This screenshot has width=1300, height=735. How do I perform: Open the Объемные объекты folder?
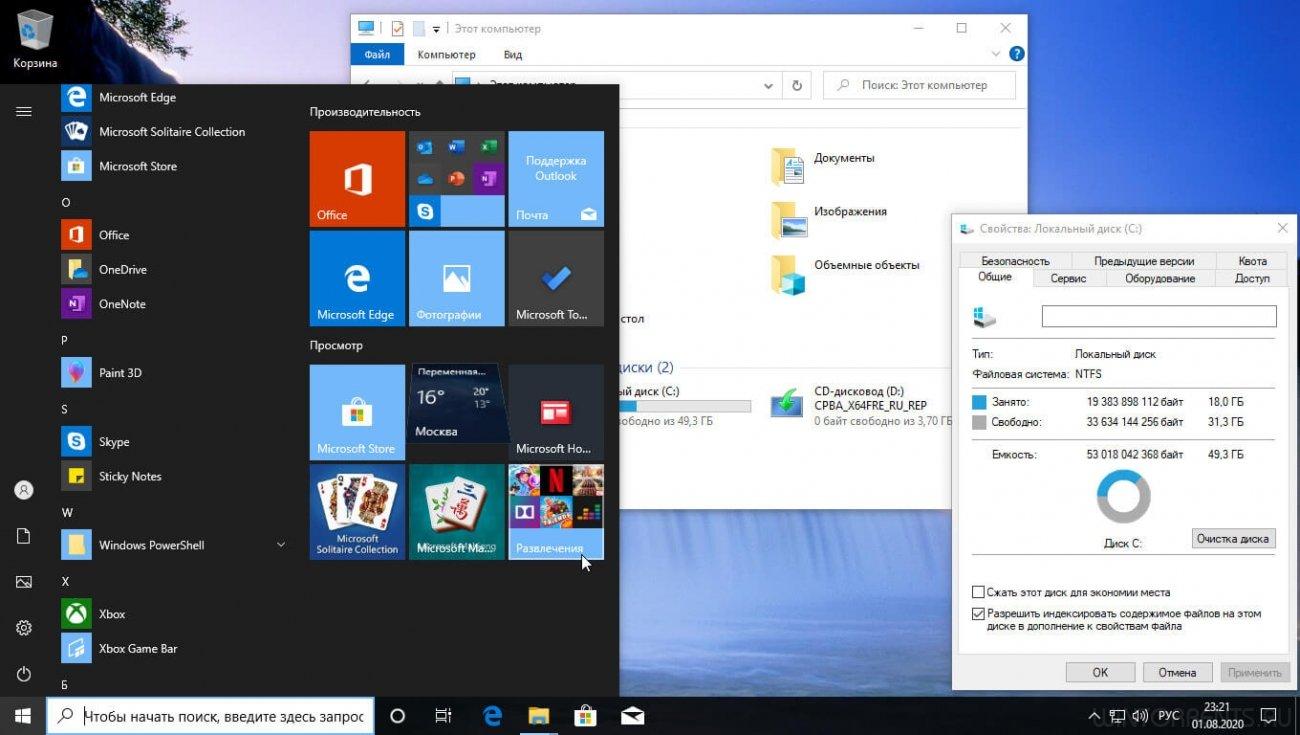coord(846,273)
